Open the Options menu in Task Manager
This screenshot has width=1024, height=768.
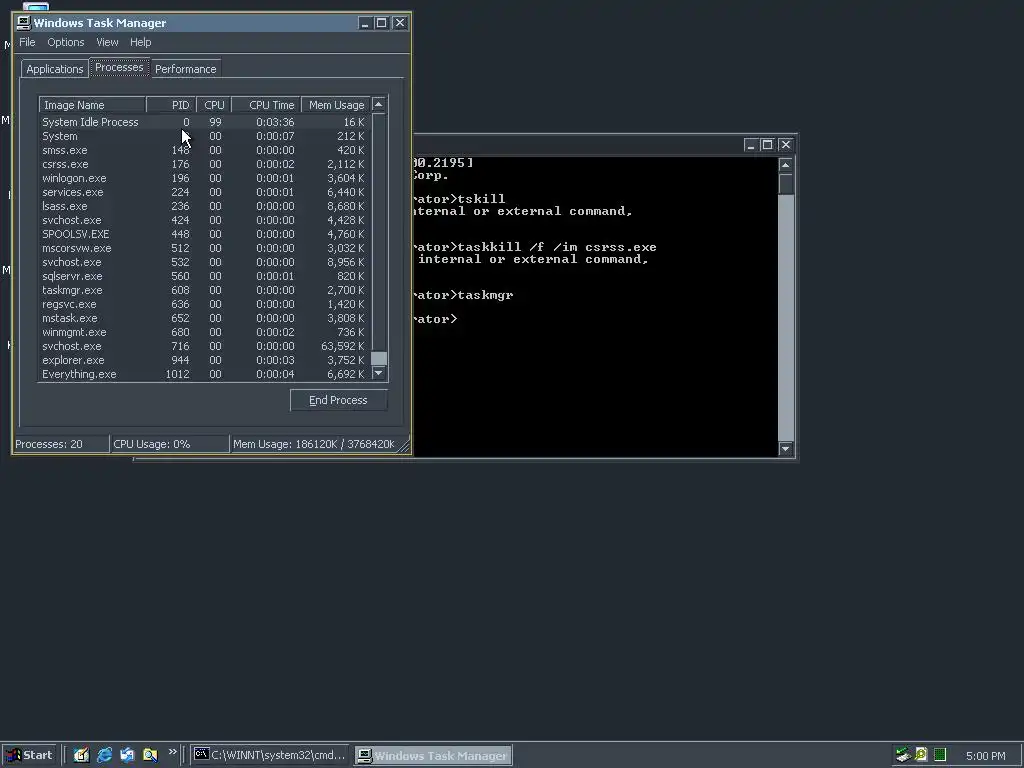tap(65, 42)
